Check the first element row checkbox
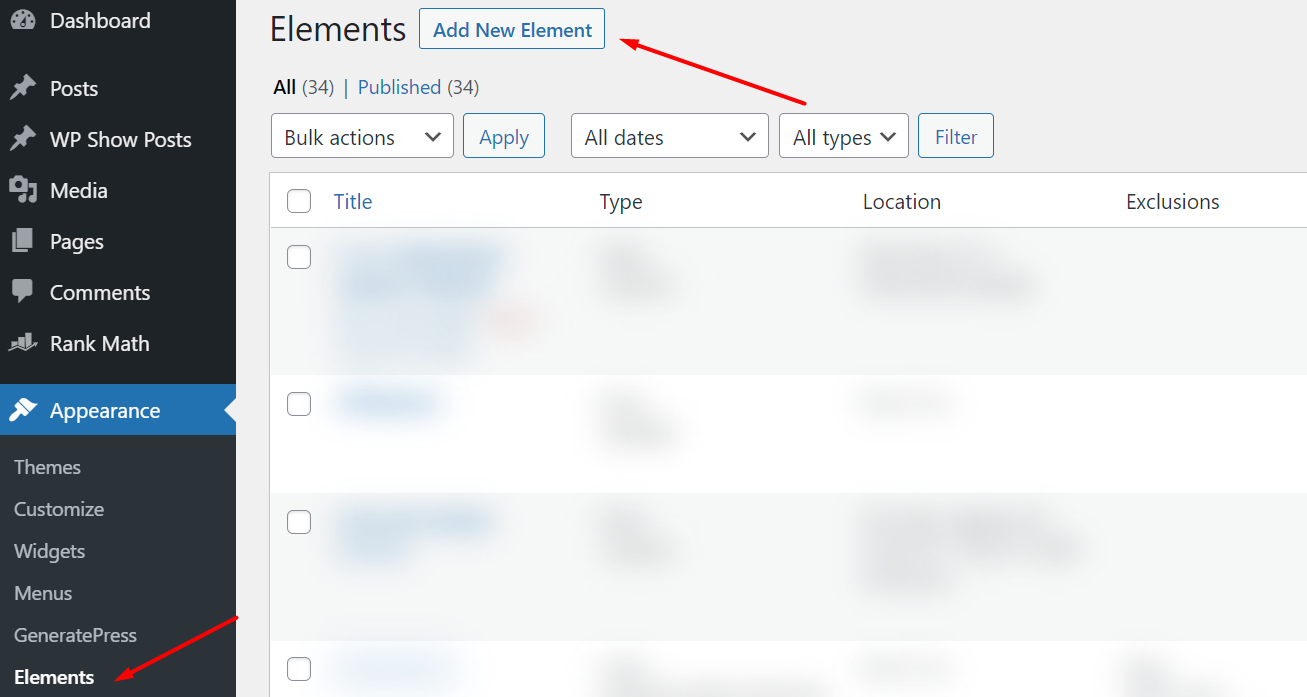 (299, 257)
